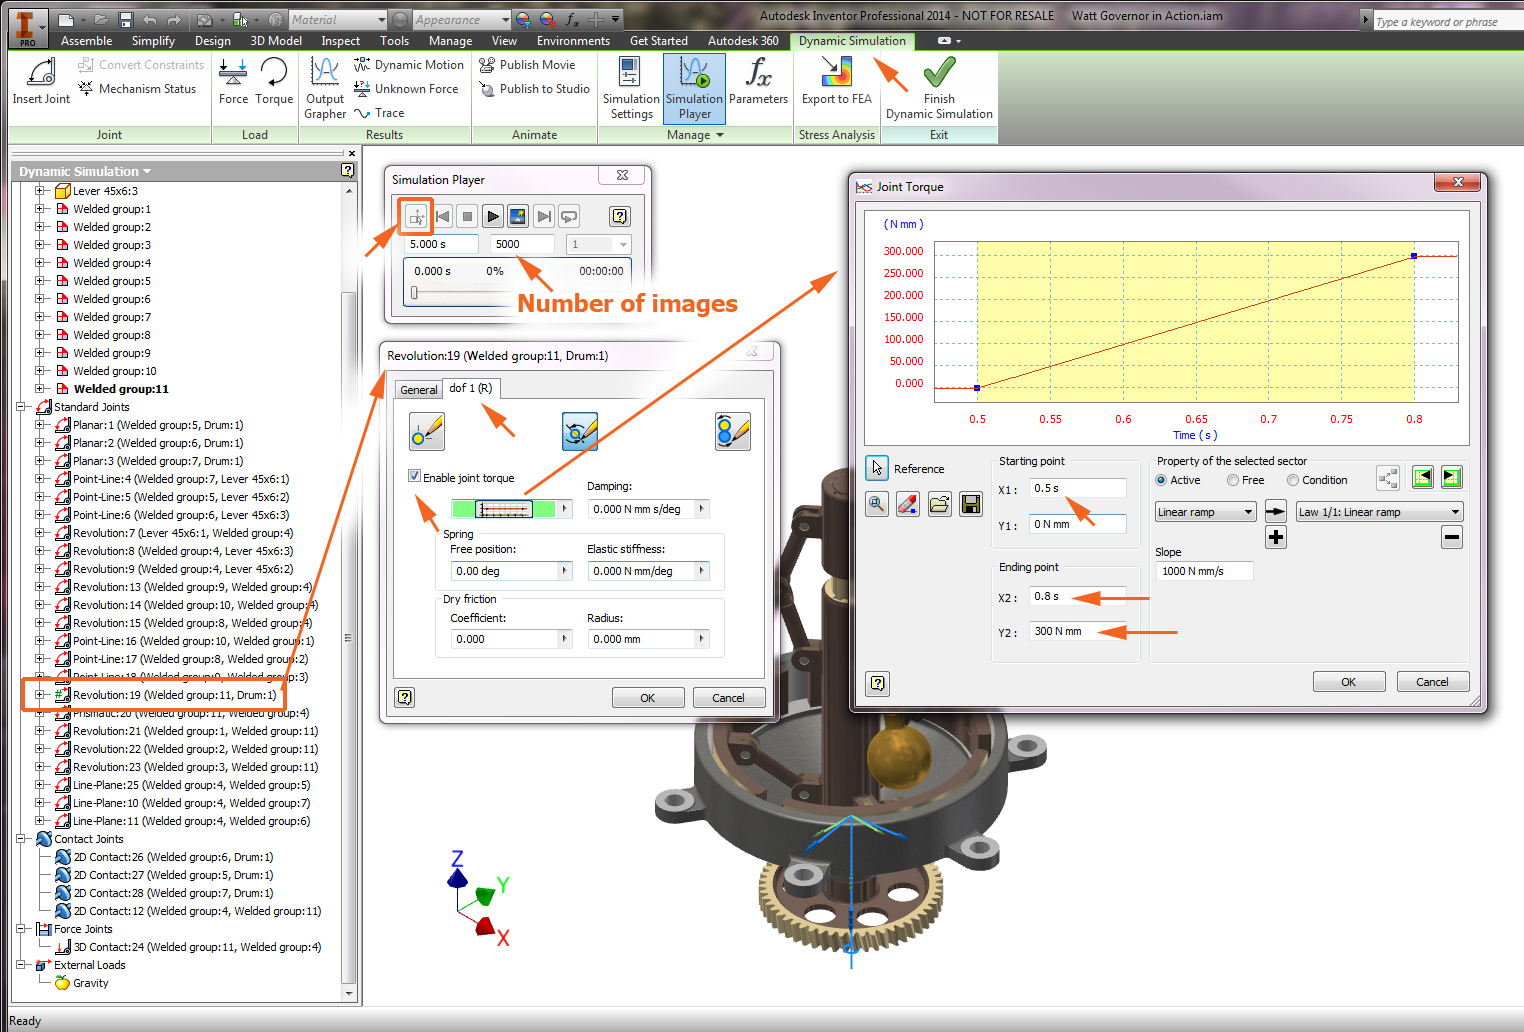Add a law with the plus button
This screenshot has width=1524, height=1032.
coord(1276,537)
